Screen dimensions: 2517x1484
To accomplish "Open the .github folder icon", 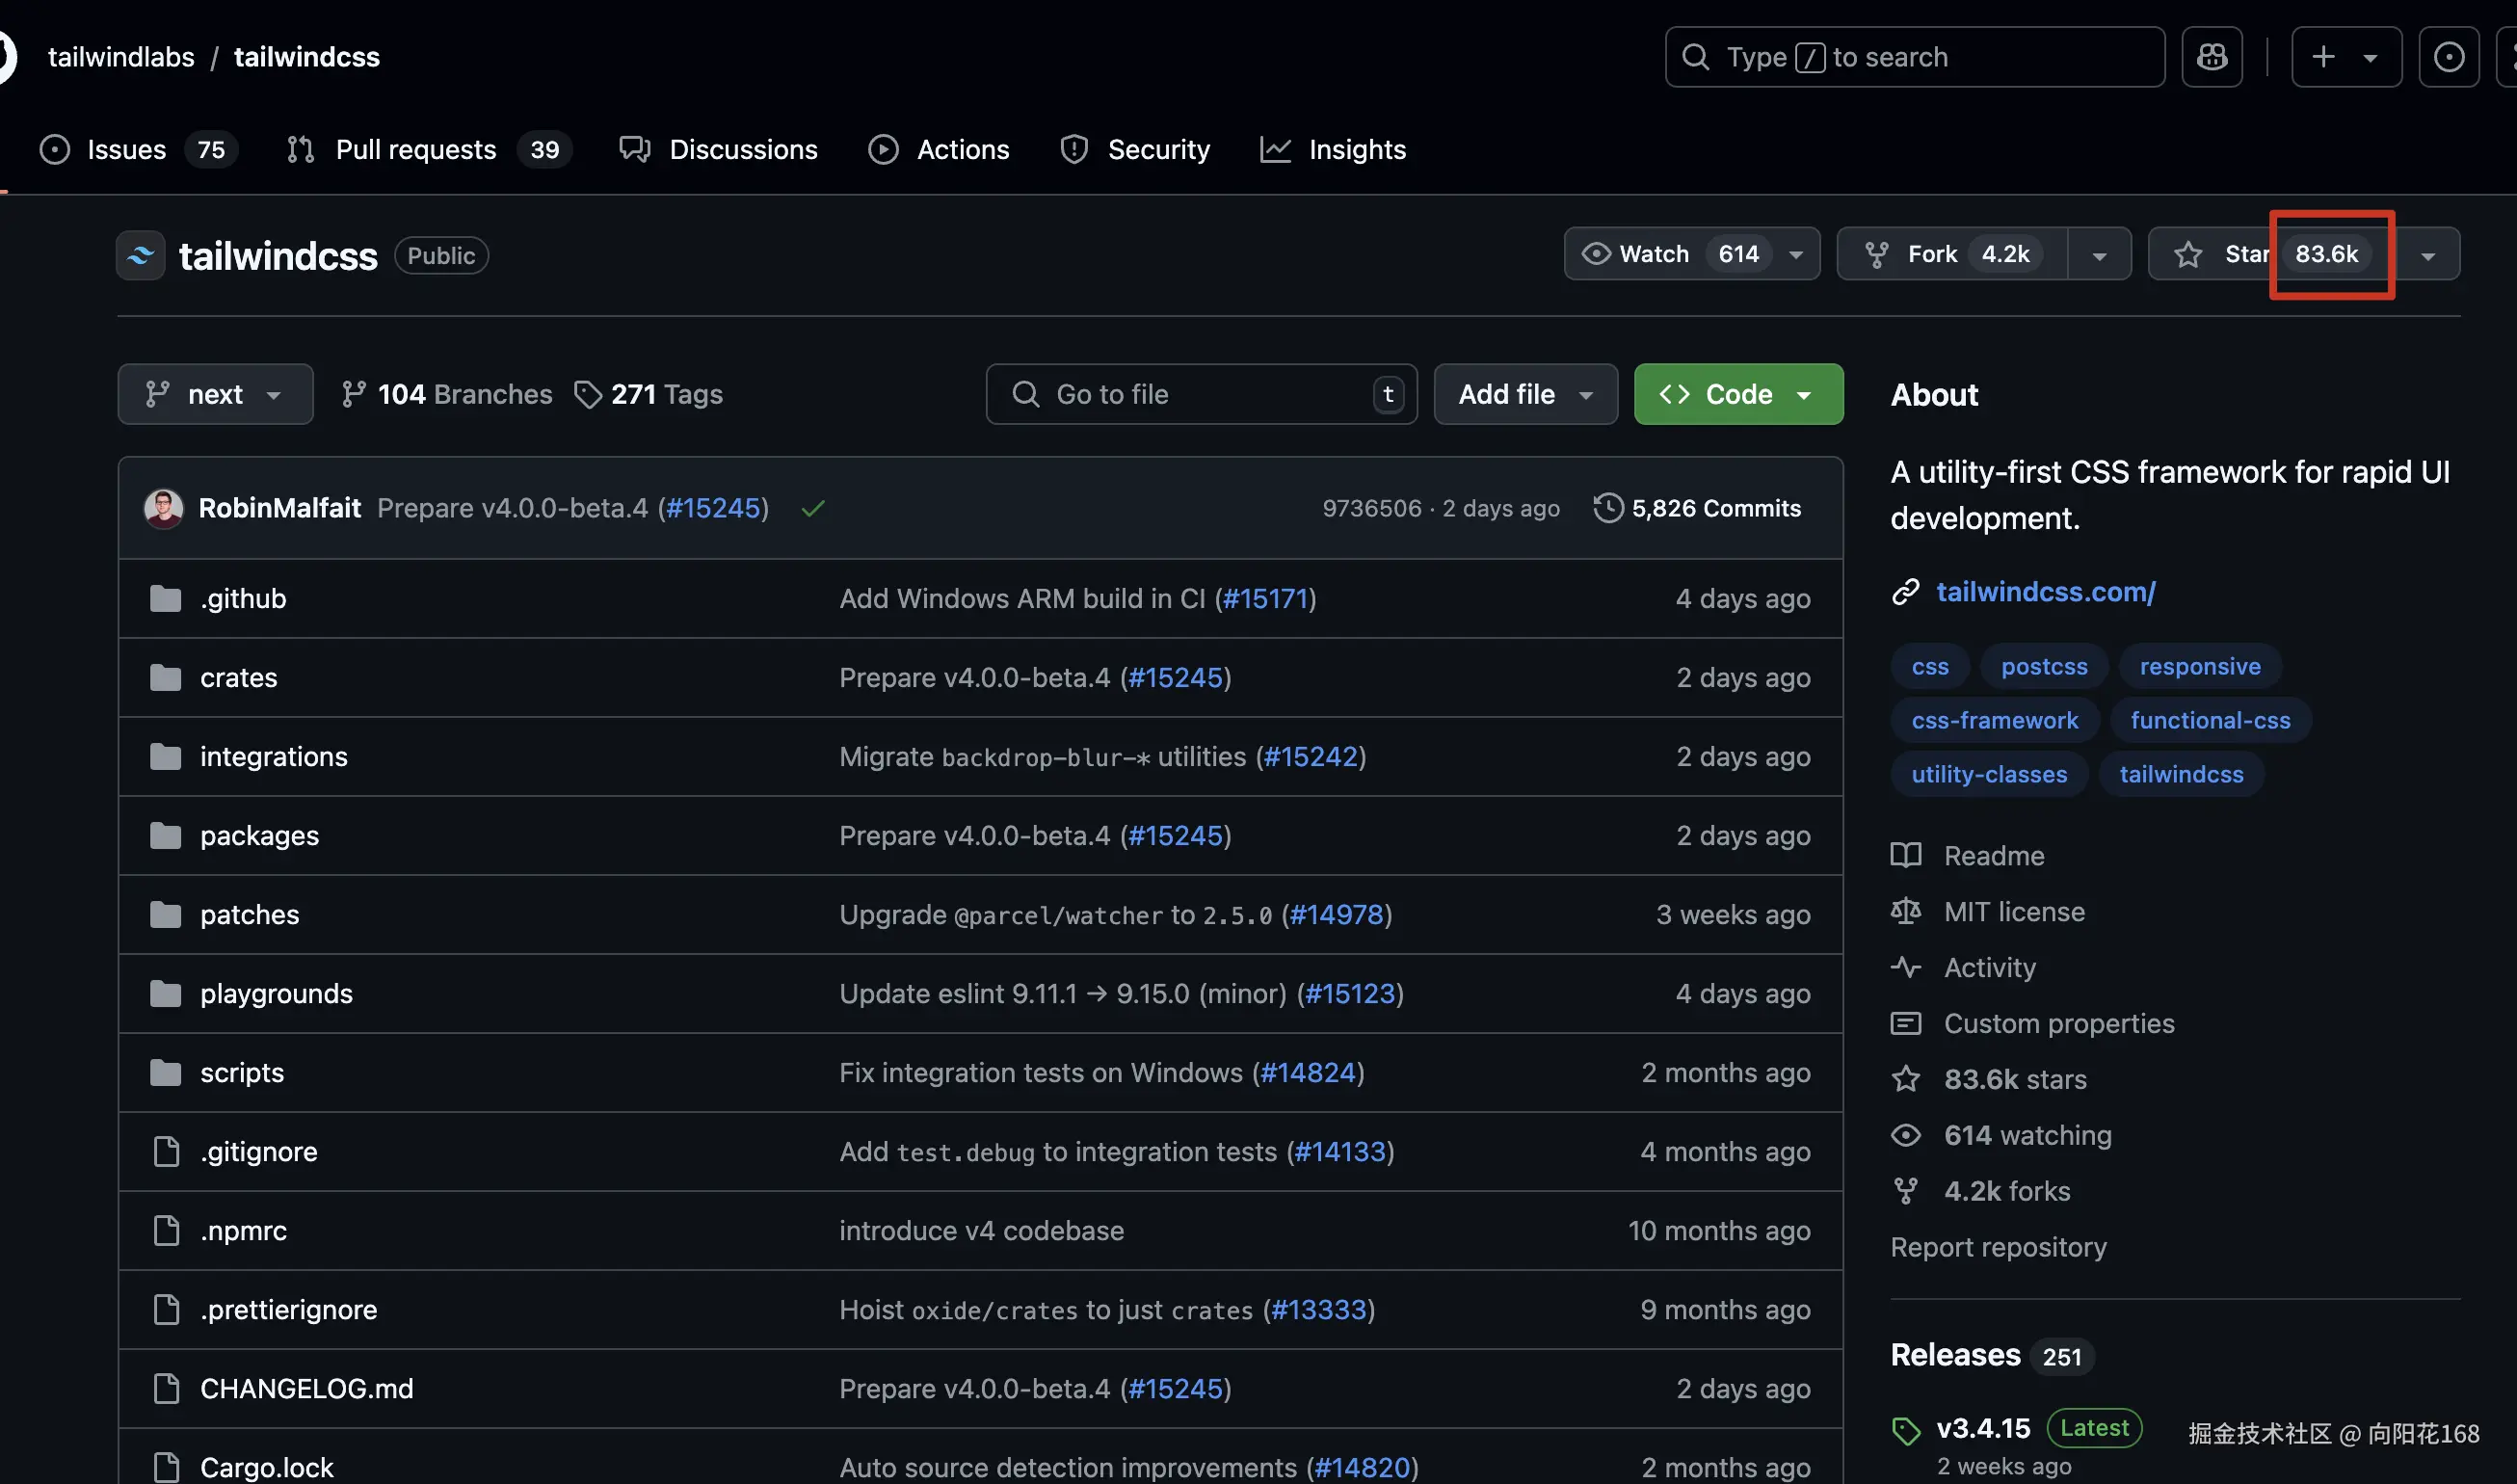I will pyautogui.click(x=165, y=598).
